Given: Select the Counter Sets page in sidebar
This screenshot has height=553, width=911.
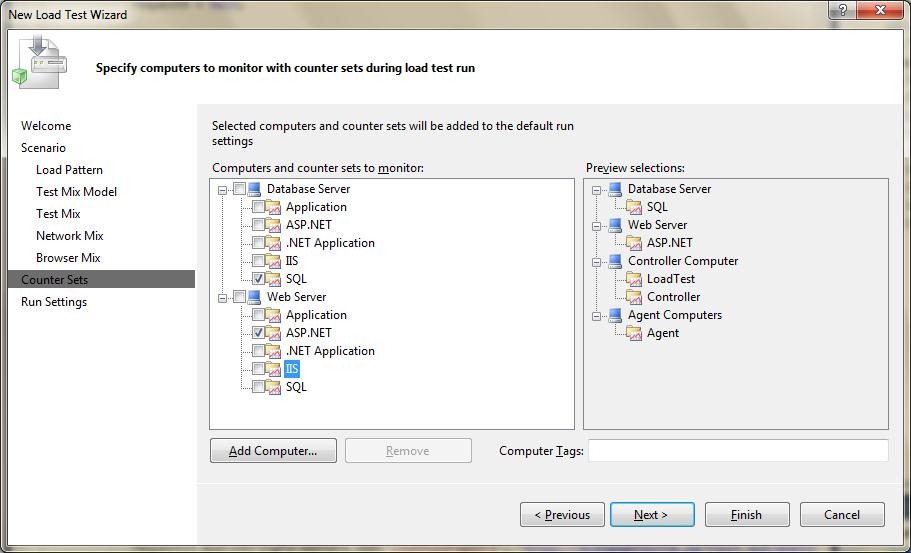Looking at the screenshot, I should [x=101, y=280].
